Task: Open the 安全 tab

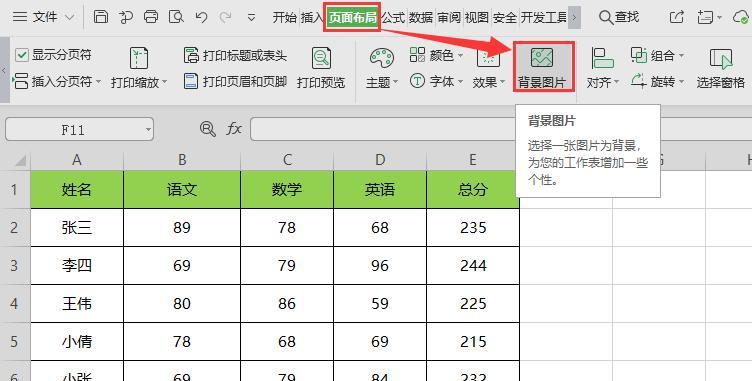Action: click(x=505, y=18)
